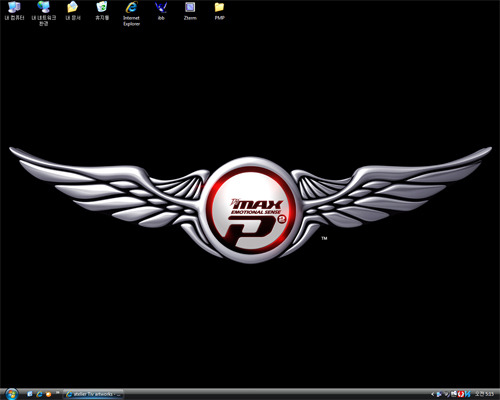Viewport: 500px width, 400px height.
Task: Click the orange quick launch icon
Action: tap(48, 394)
